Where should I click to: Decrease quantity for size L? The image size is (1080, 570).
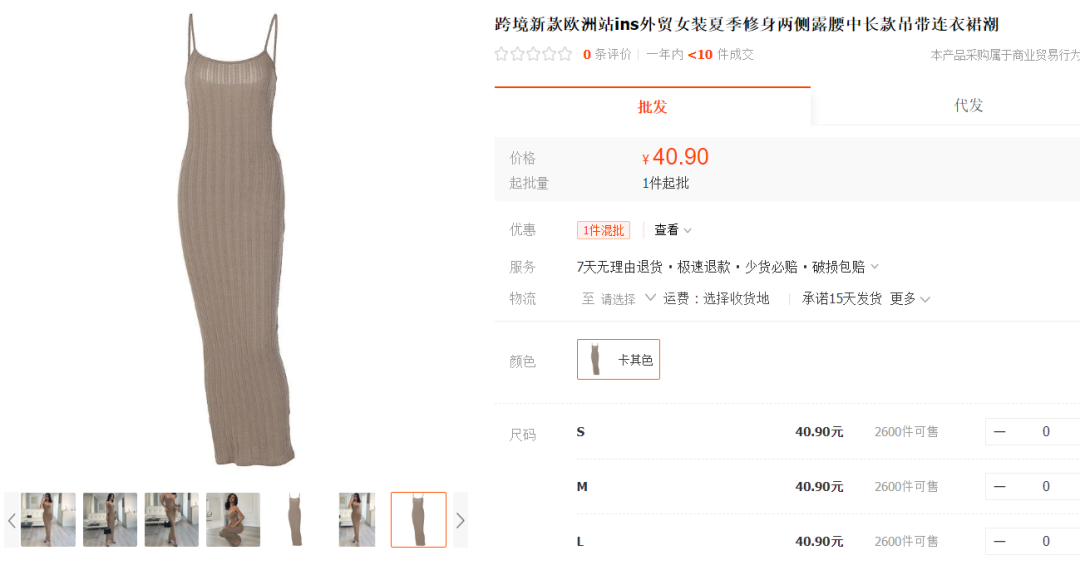tap(999, 542)
